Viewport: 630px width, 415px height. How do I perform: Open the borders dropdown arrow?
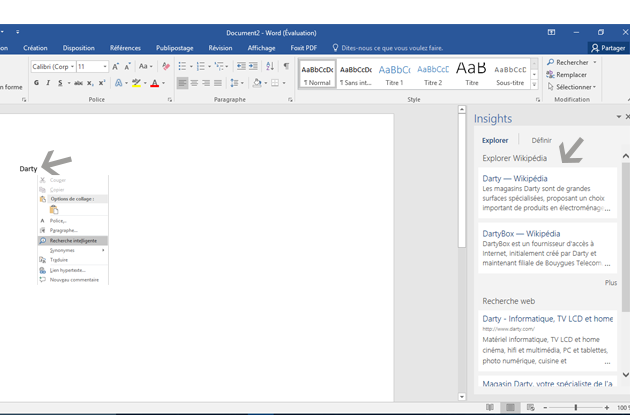tap(284, 83)
